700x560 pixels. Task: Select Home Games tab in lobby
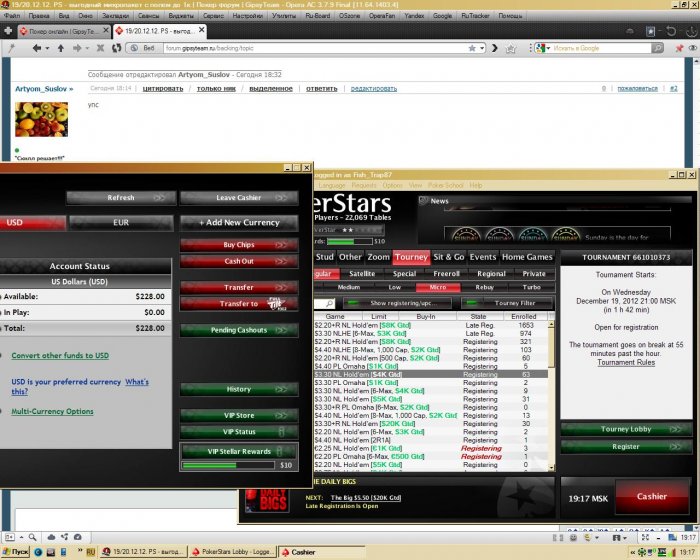click(x=527, y=257)
